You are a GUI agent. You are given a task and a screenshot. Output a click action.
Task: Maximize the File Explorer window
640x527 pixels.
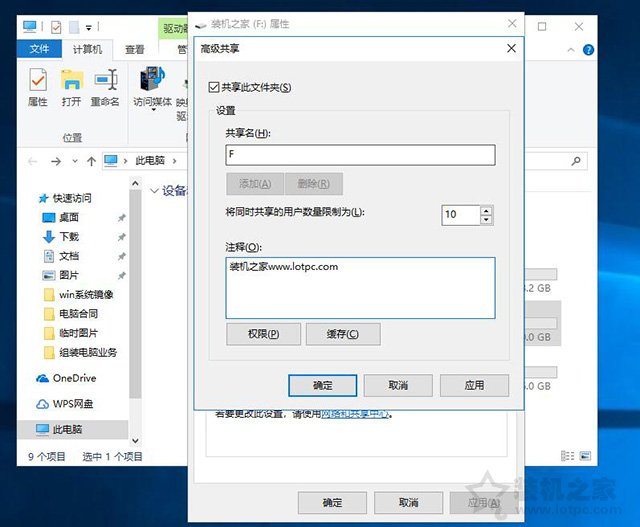[x=542, y=27]
